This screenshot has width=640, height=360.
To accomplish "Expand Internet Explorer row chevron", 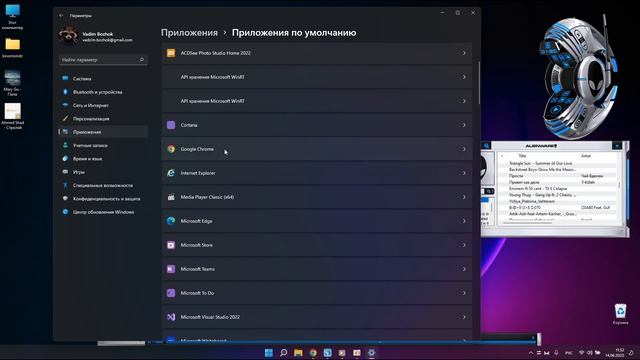I will [x=464, y=173].
